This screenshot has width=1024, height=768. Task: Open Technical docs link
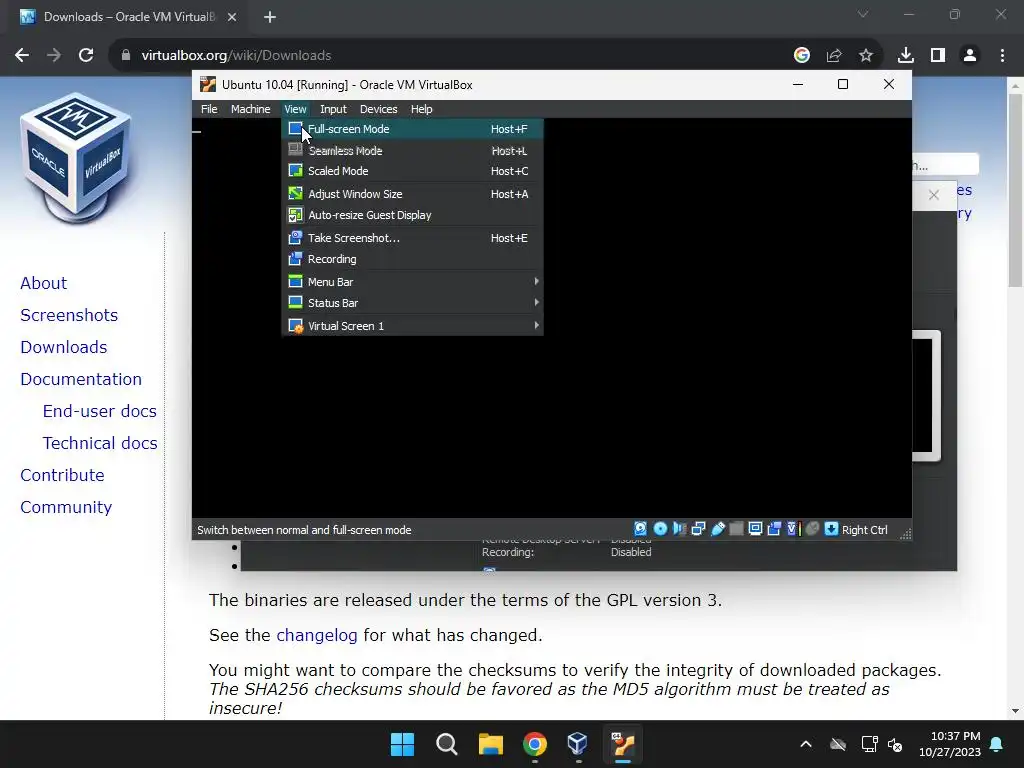100,443
